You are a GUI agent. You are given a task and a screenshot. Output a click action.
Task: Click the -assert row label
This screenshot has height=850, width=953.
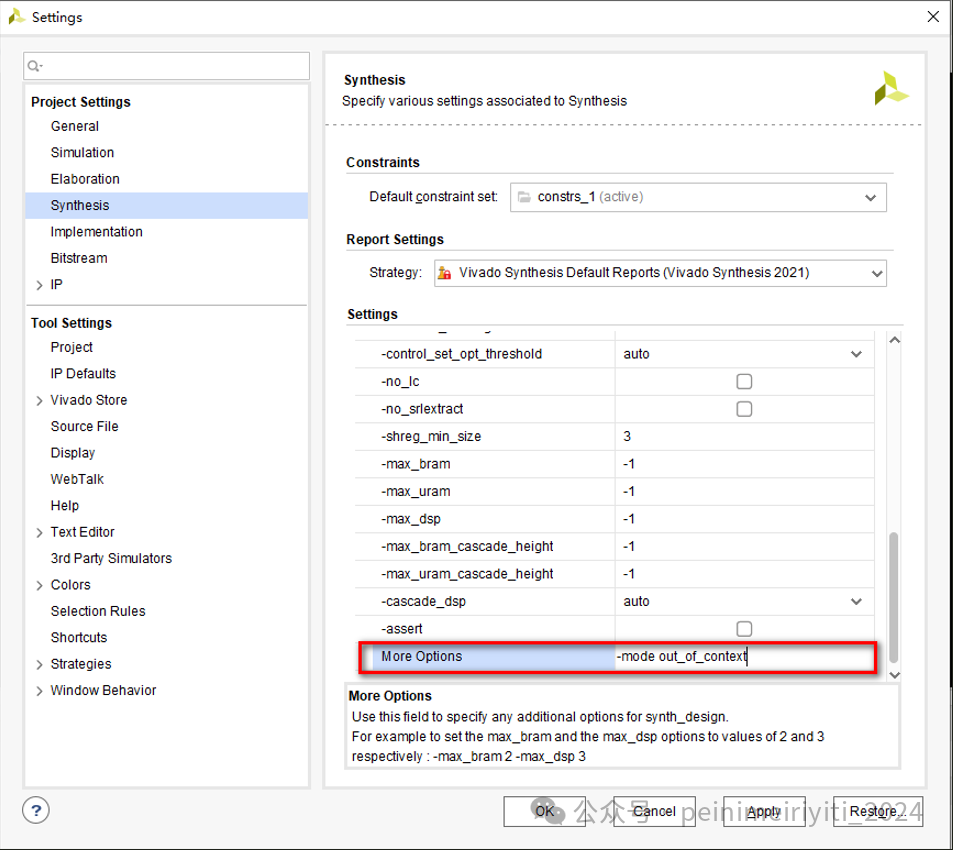(401, 629)
